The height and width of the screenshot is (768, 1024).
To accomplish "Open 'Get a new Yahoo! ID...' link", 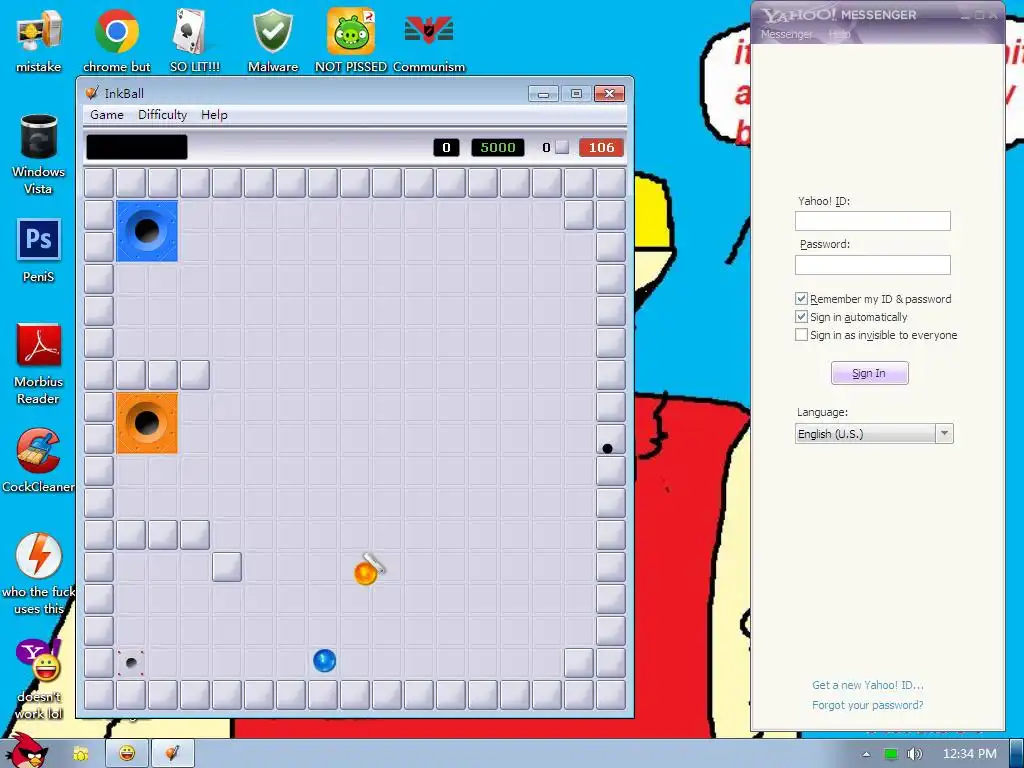I will point(867,685).
